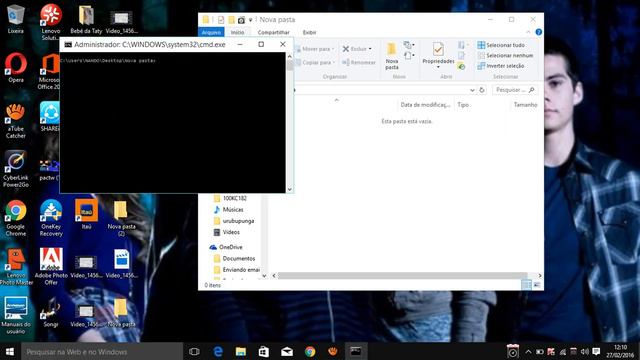Select Bebê da Taty desktop folder
Image resolution: width=640 pixels, height=360 pixels.
coord(86,19)
